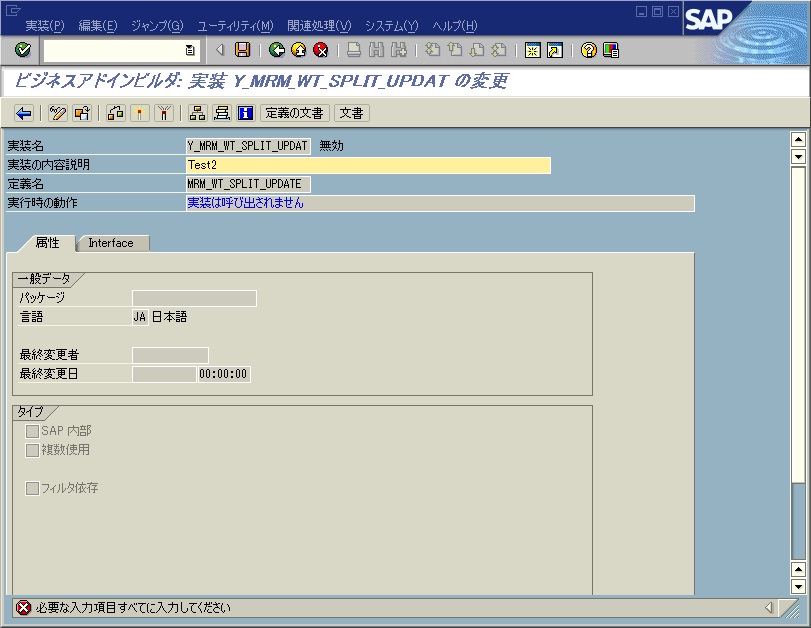Enable the 複数使用 checkbox
811x628 pixels.
(34, 450)
